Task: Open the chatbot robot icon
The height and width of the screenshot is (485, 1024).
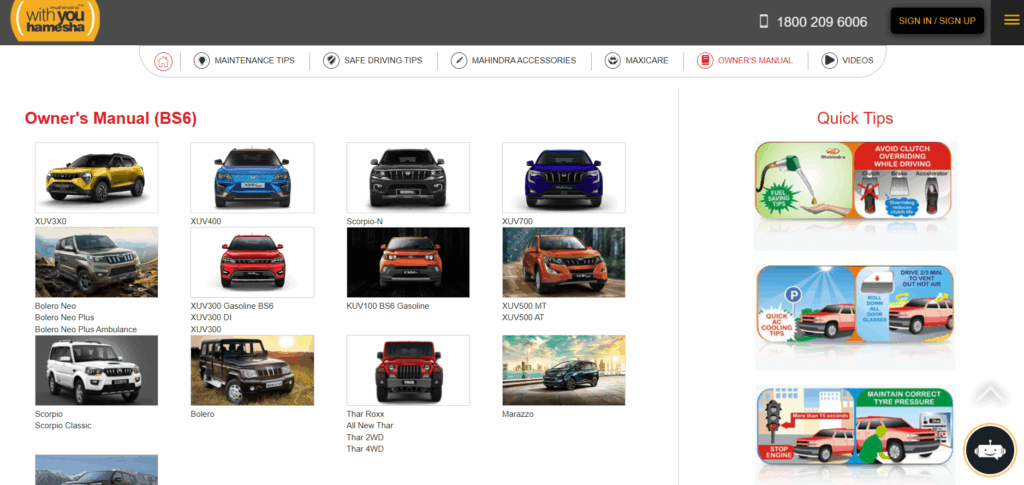Action: [989, 449]
